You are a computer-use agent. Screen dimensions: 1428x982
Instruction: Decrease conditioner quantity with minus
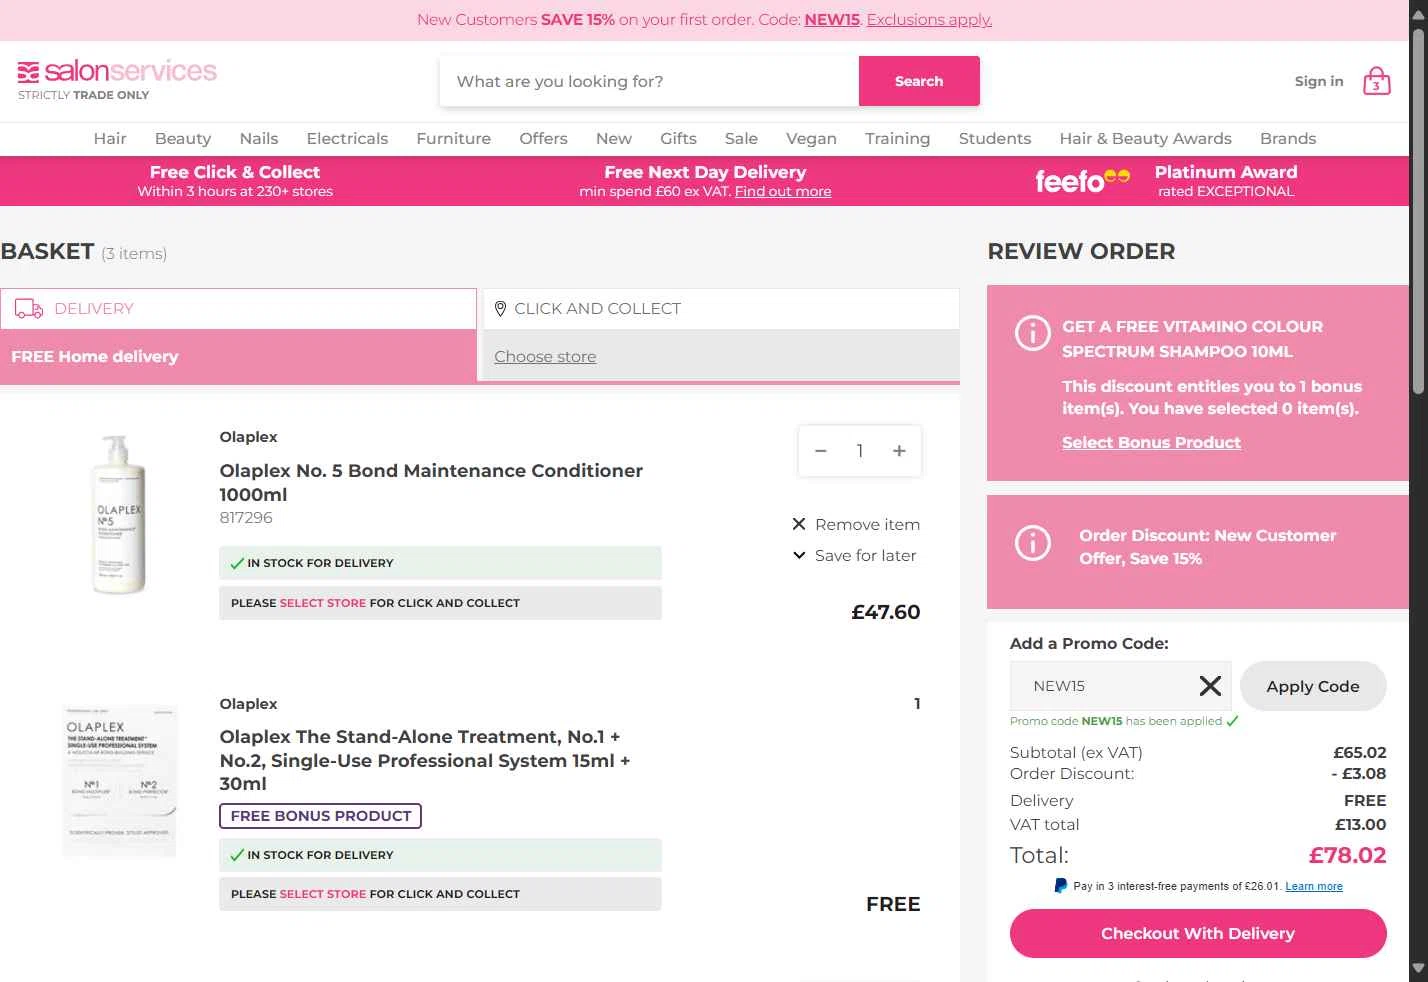pyautogui.click(x=821, y=451)
